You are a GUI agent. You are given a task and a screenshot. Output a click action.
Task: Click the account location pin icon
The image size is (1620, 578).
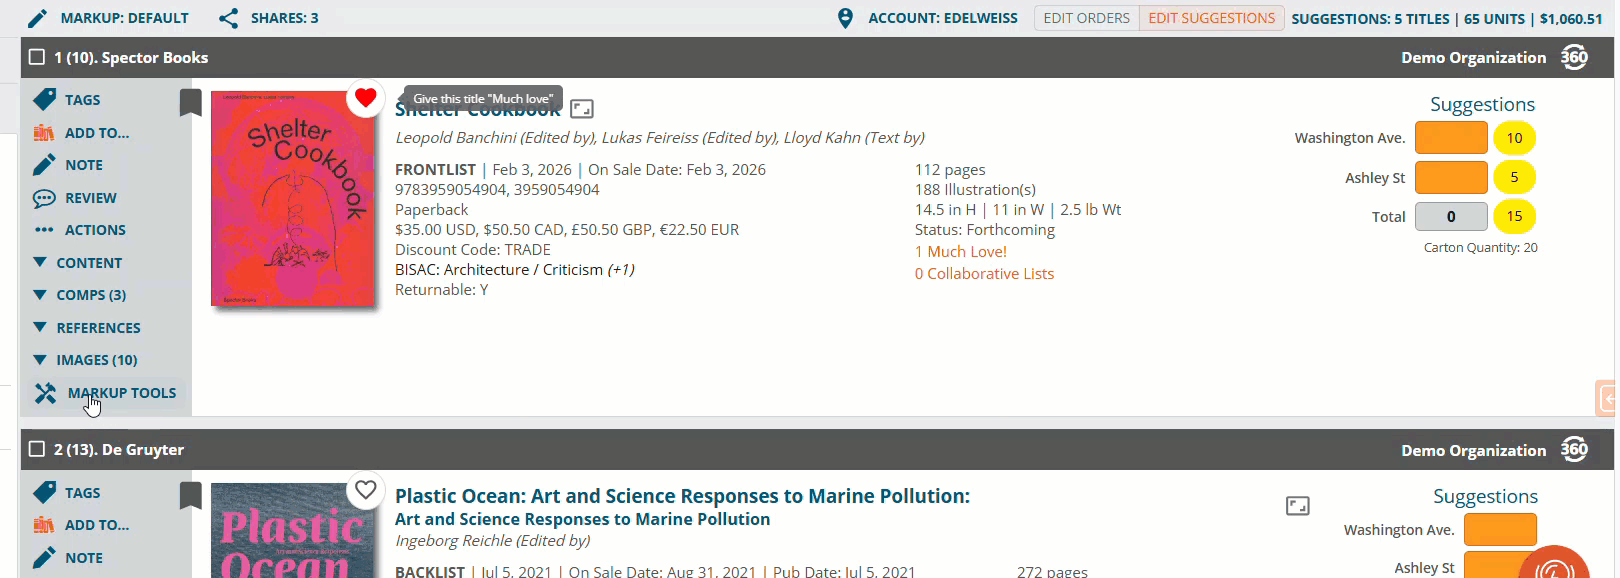click(845, 18)
